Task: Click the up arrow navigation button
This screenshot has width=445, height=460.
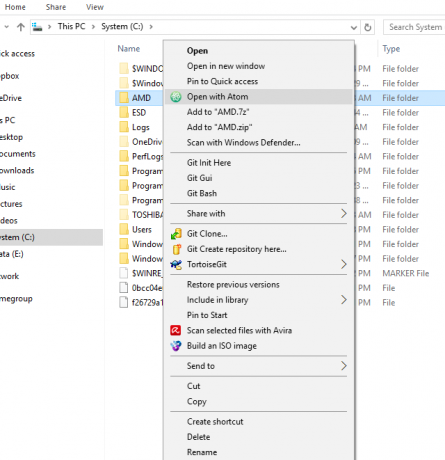Action: click(x=21, y=27)
